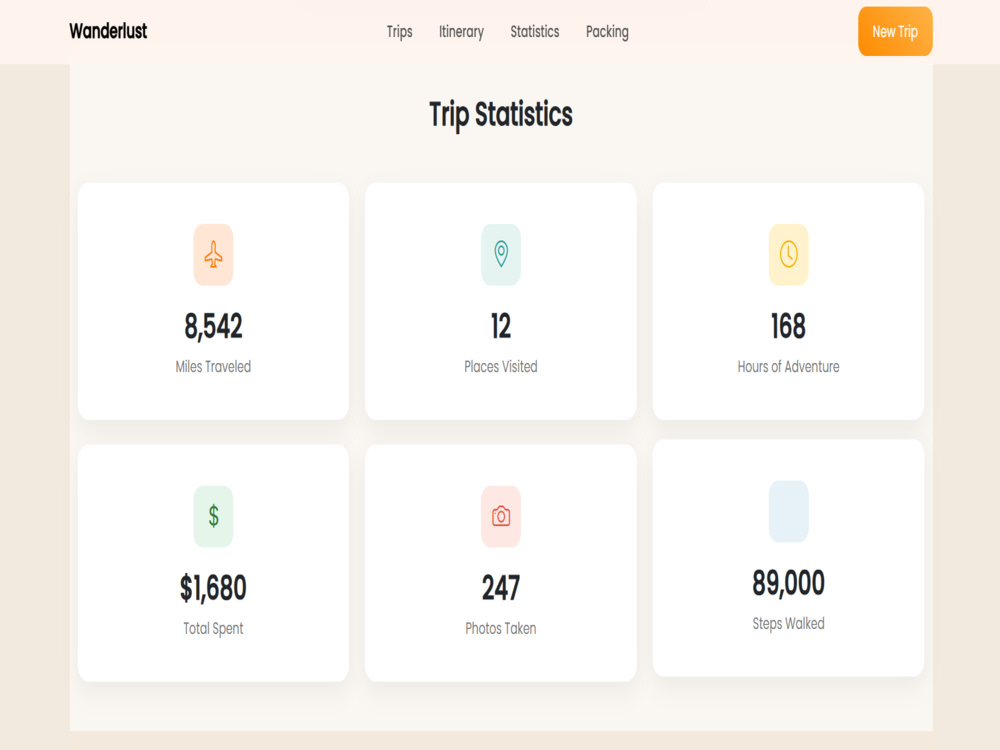
Task: Select the 168 hours value
Action: point(788,326)
